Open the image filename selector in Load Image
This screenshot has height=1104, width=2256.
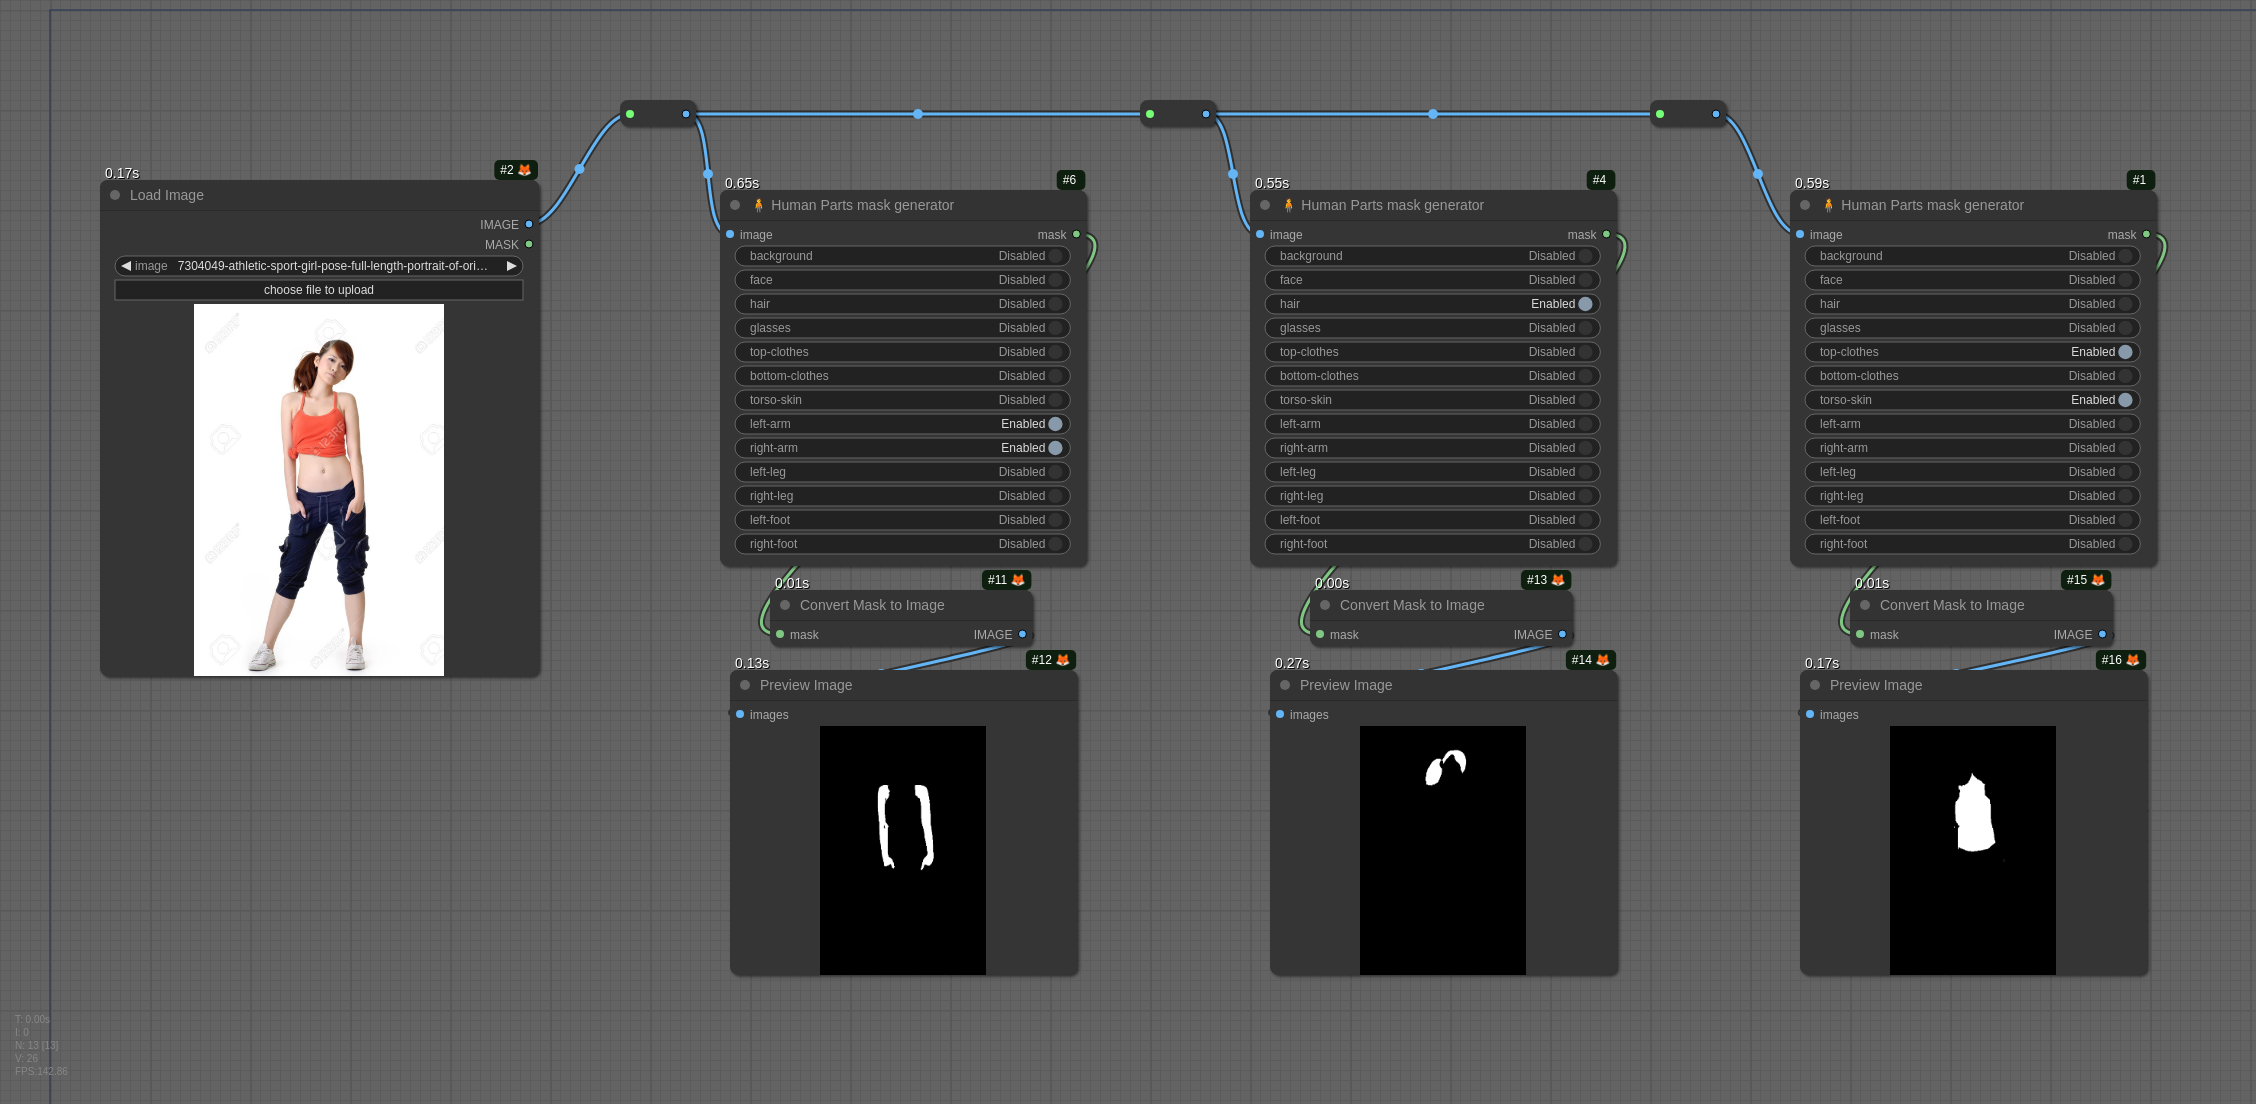pos(330,266)
